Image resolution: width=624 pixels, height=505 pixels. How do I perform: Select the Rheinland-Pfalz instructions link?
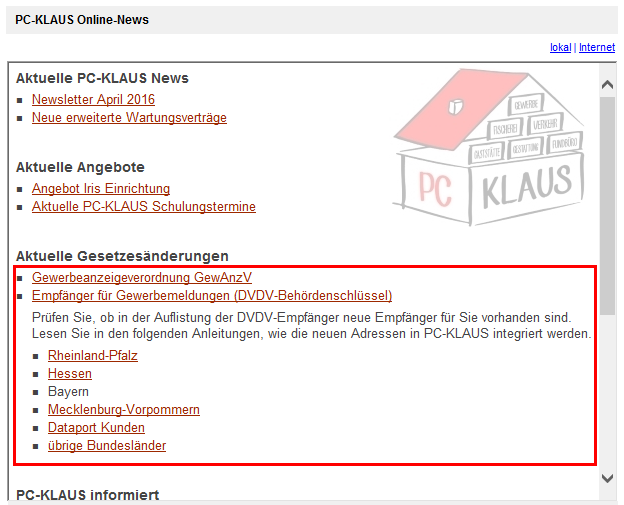tap(93, 356)
